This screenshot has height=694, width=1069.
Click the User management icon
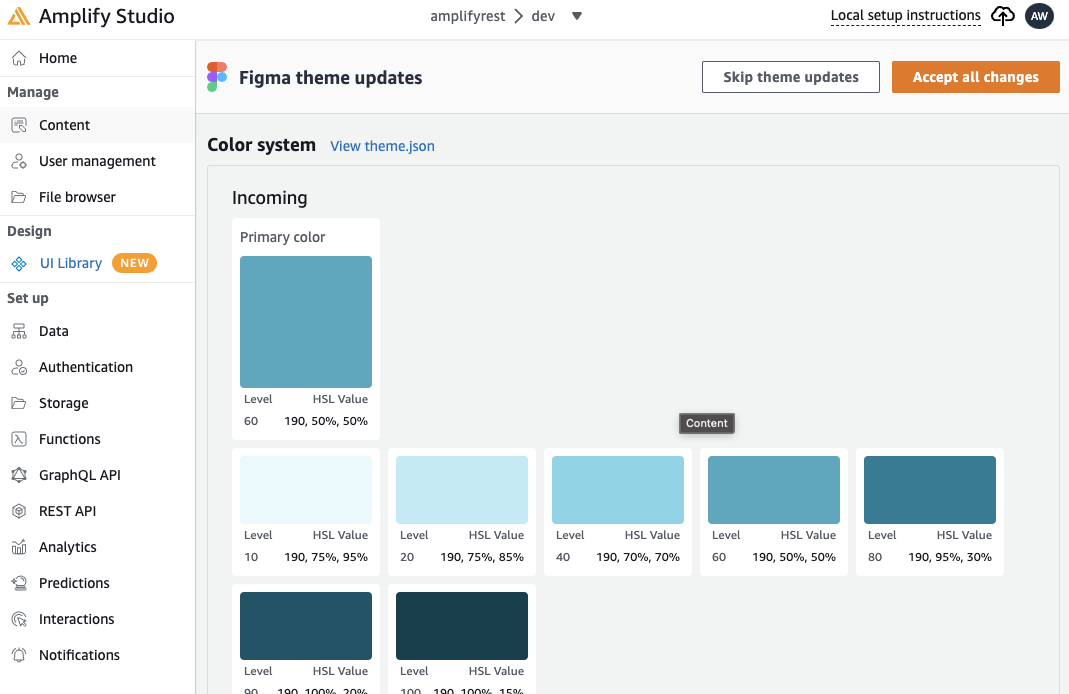coord(19,161)
